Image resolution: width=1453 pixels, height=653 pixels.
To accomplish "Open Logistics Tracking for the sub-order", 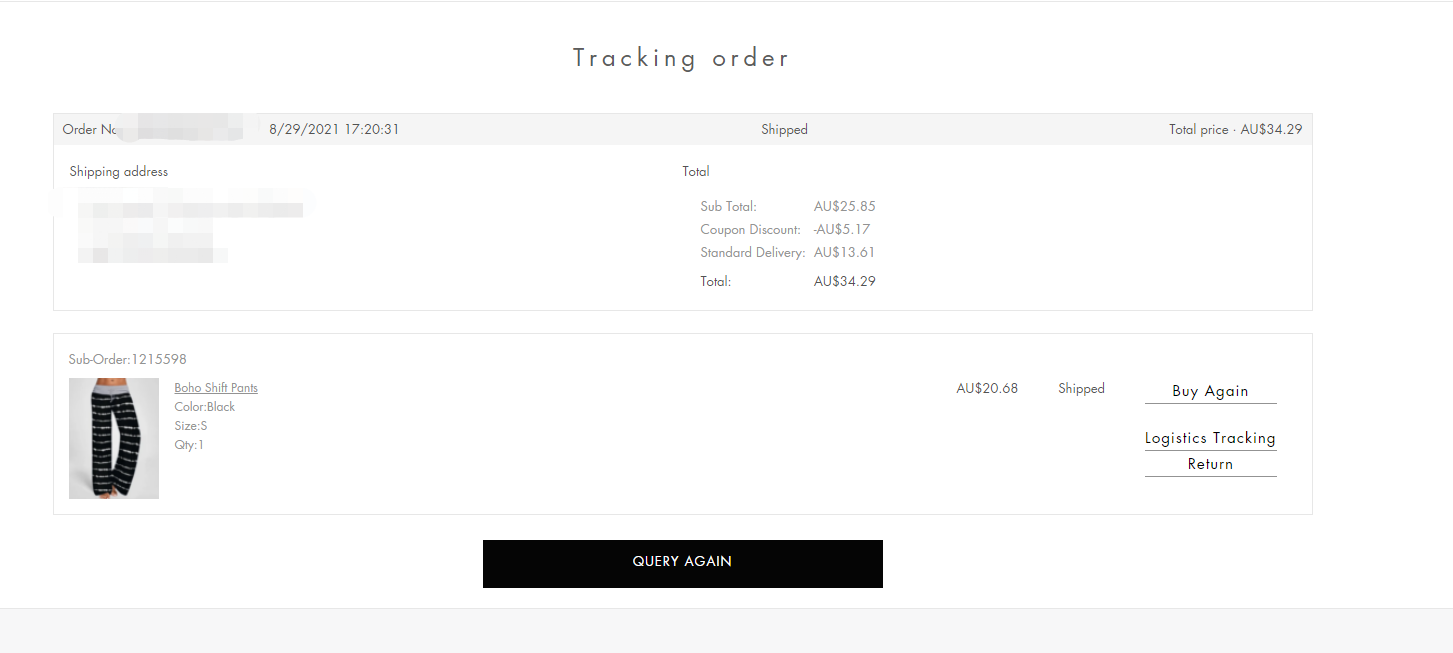I will [1210, 438].
